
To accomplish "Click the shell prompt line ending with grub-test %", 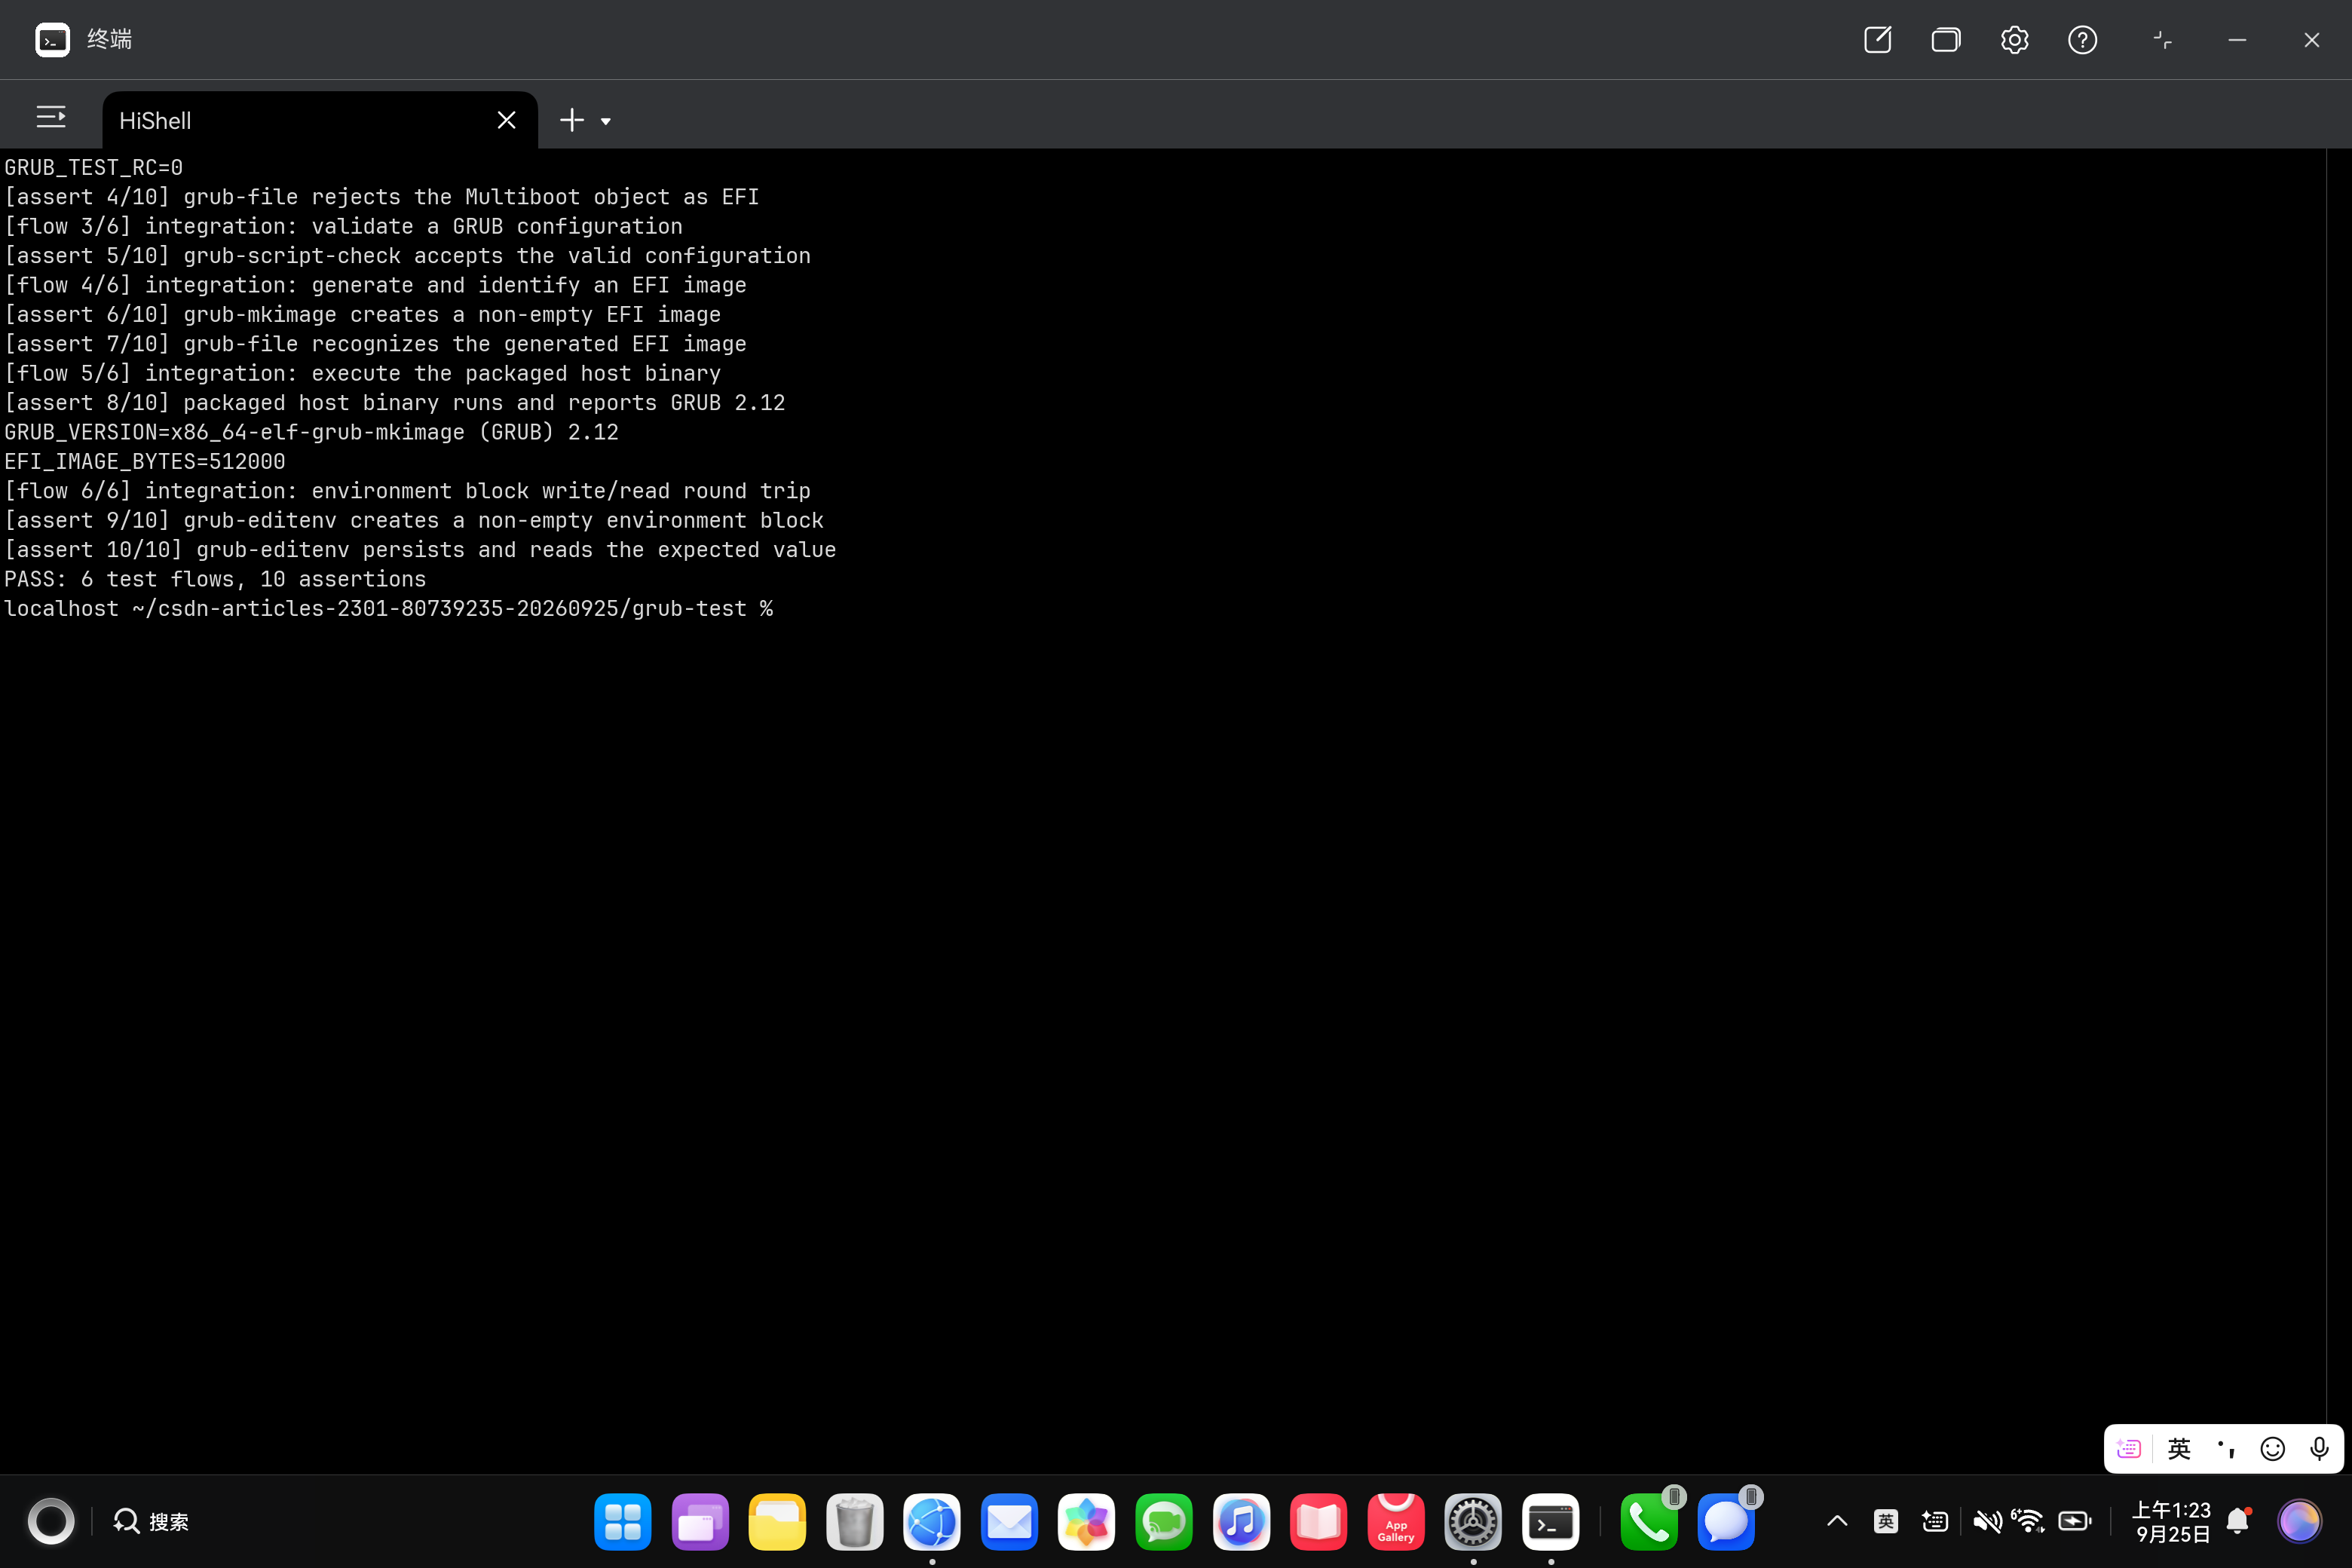I will pos(389,608).
